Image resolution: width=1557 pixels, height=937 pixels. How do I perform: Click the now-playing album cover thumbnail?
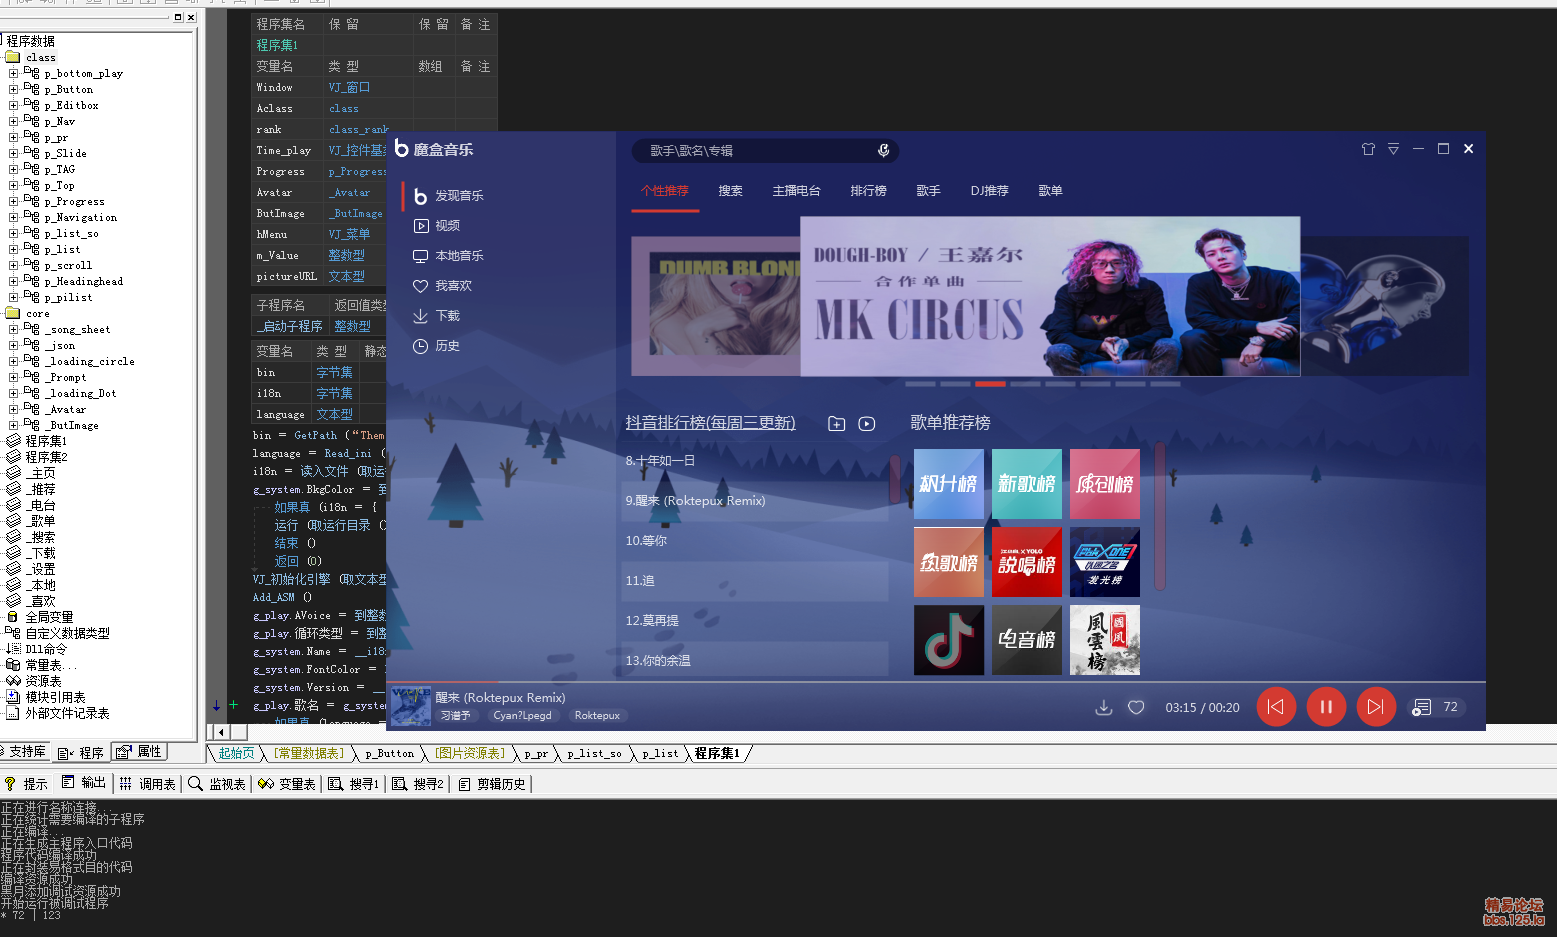click(x=411, y=706)
